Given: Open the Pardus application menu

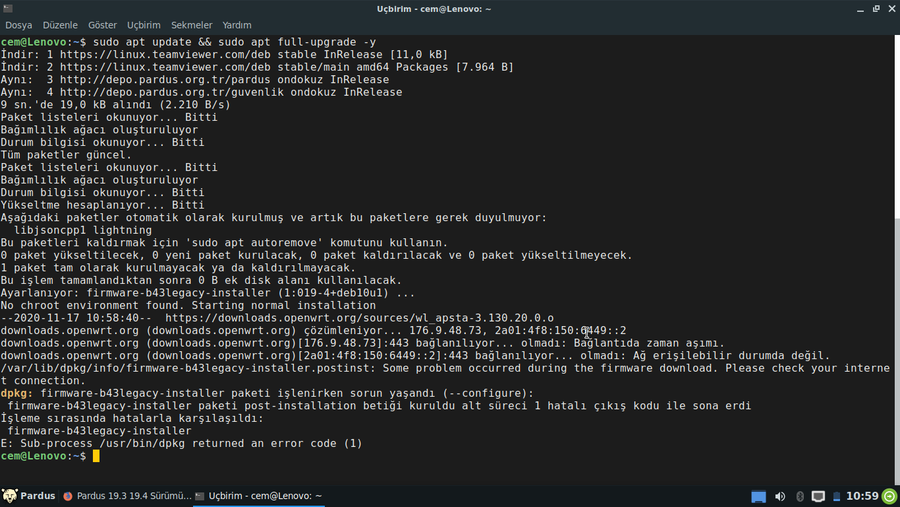Looking at the screenshot, I should point(29,496).
